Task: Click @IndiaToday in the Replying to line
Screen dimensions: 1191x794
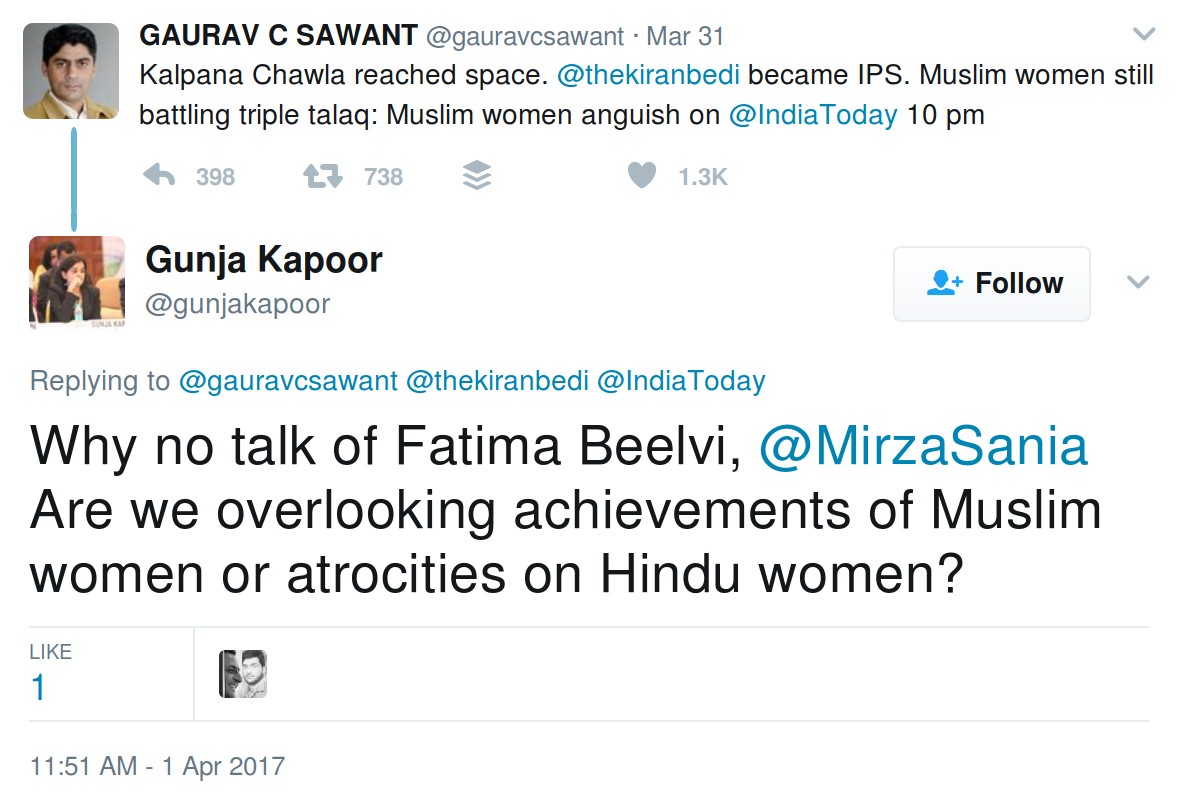Action: (681, 381)
